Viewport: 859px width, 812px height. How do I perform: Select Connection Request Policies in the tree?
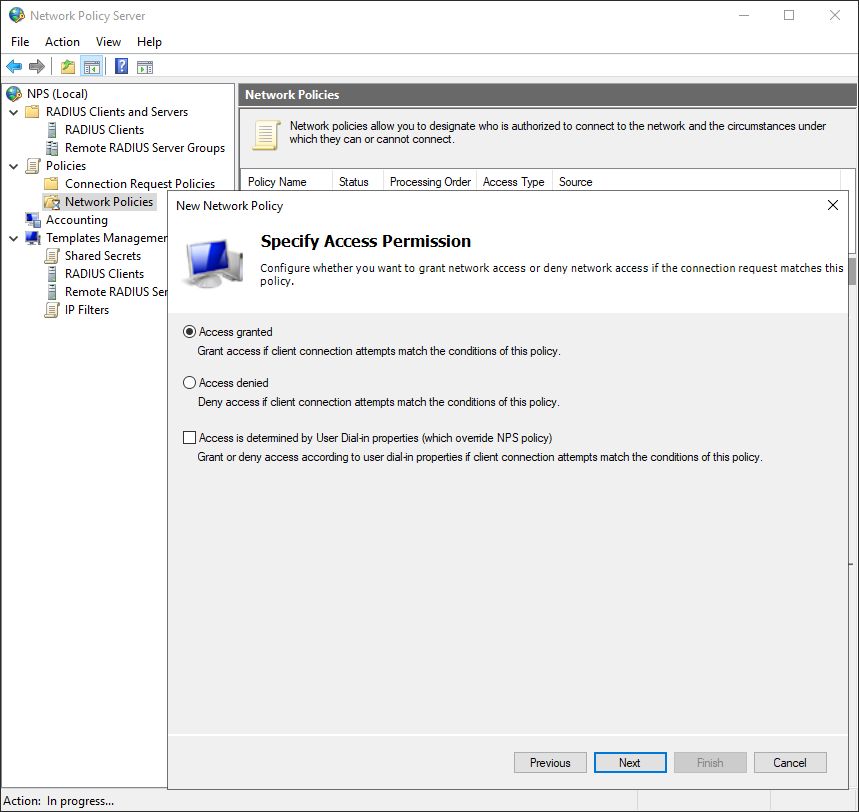(x=140, y=184)
